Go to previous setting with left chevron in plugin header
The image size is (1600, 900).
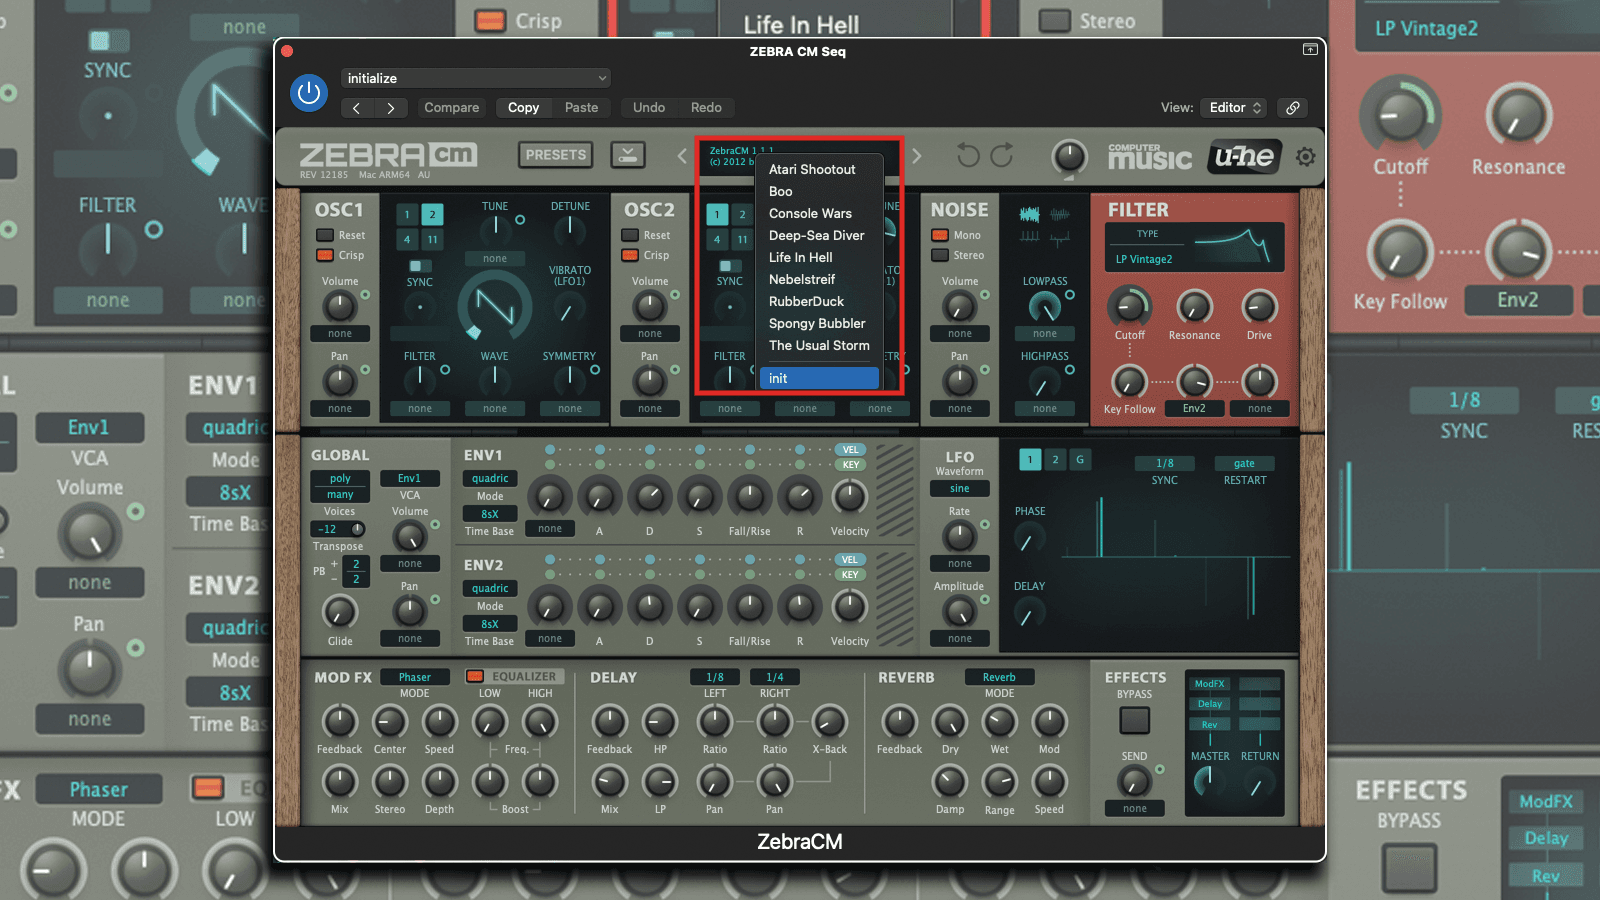(x=357, y=108)
